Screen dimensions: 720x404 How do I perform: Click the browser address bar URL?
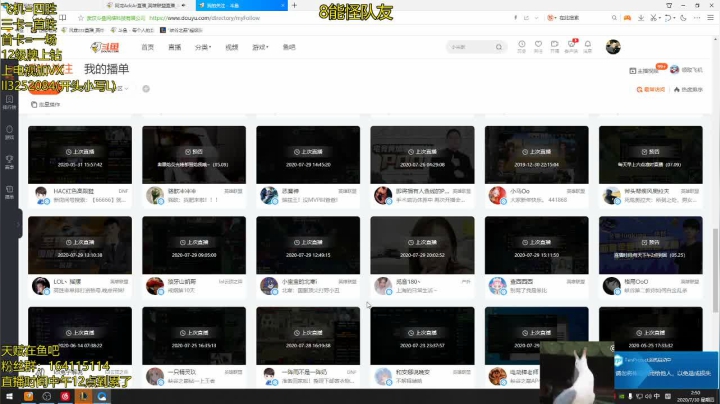tap(205, 18)
